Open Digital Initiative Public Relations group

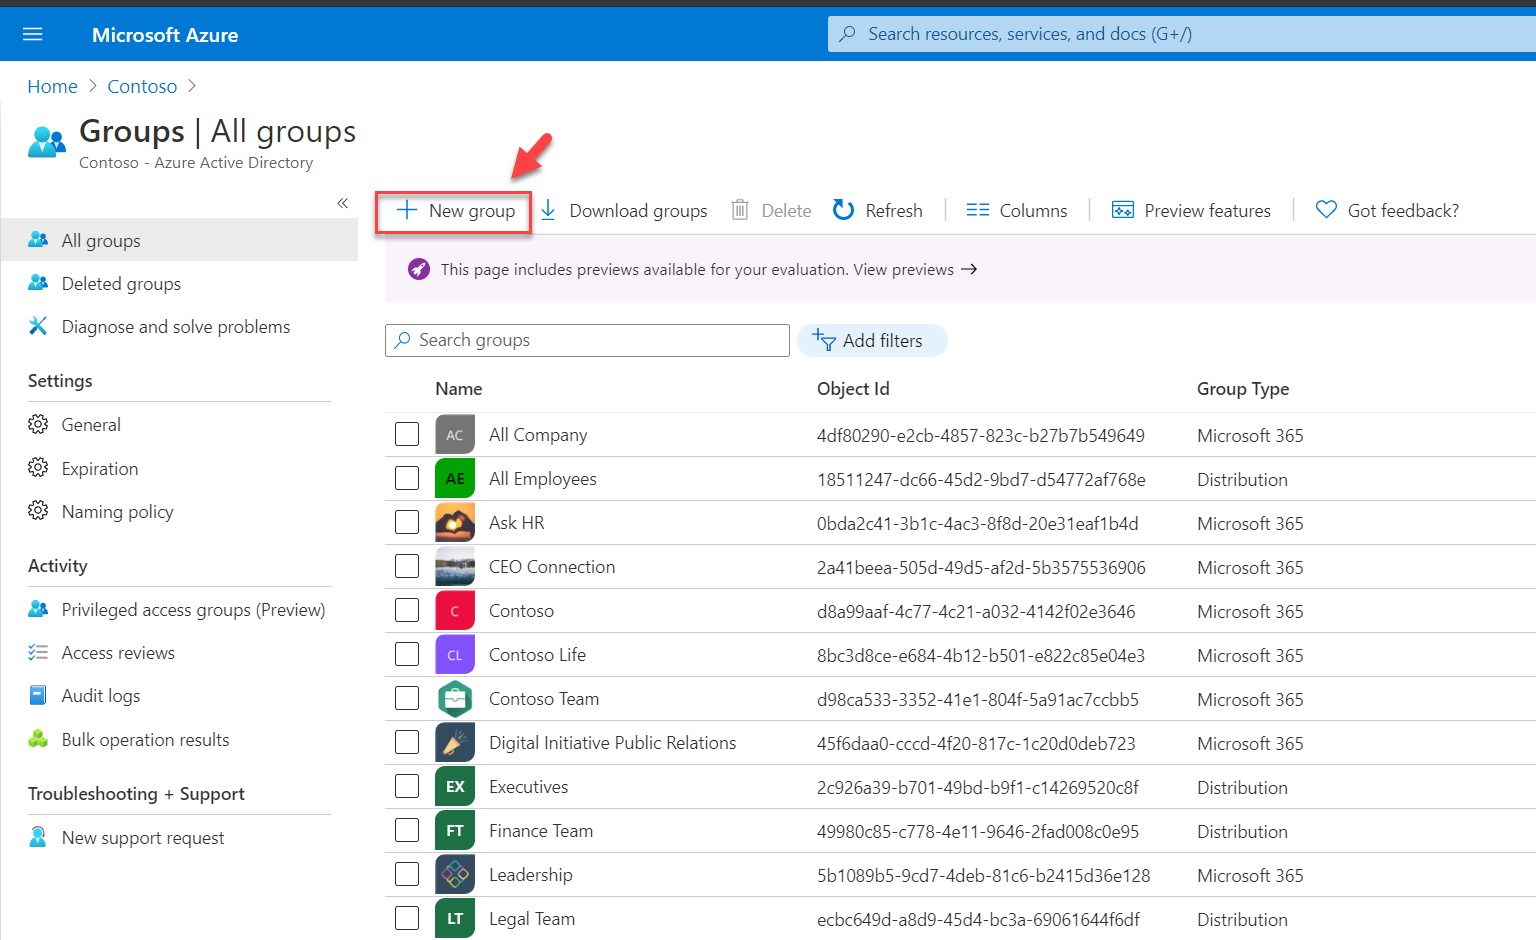612,743
